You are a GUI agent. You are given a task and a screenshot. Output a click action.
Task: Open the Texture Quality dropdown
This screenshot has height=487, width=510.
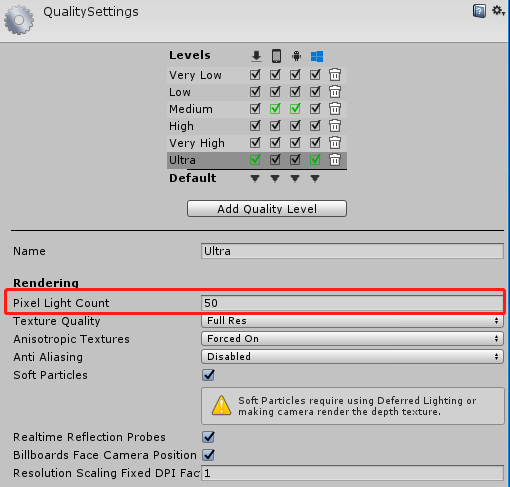pos(352,321)
